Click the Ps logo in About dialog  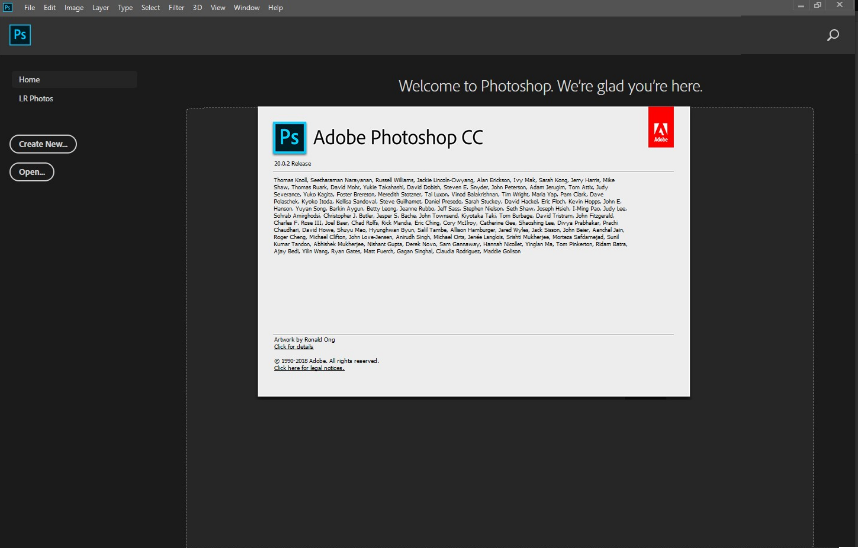(289, 137)
